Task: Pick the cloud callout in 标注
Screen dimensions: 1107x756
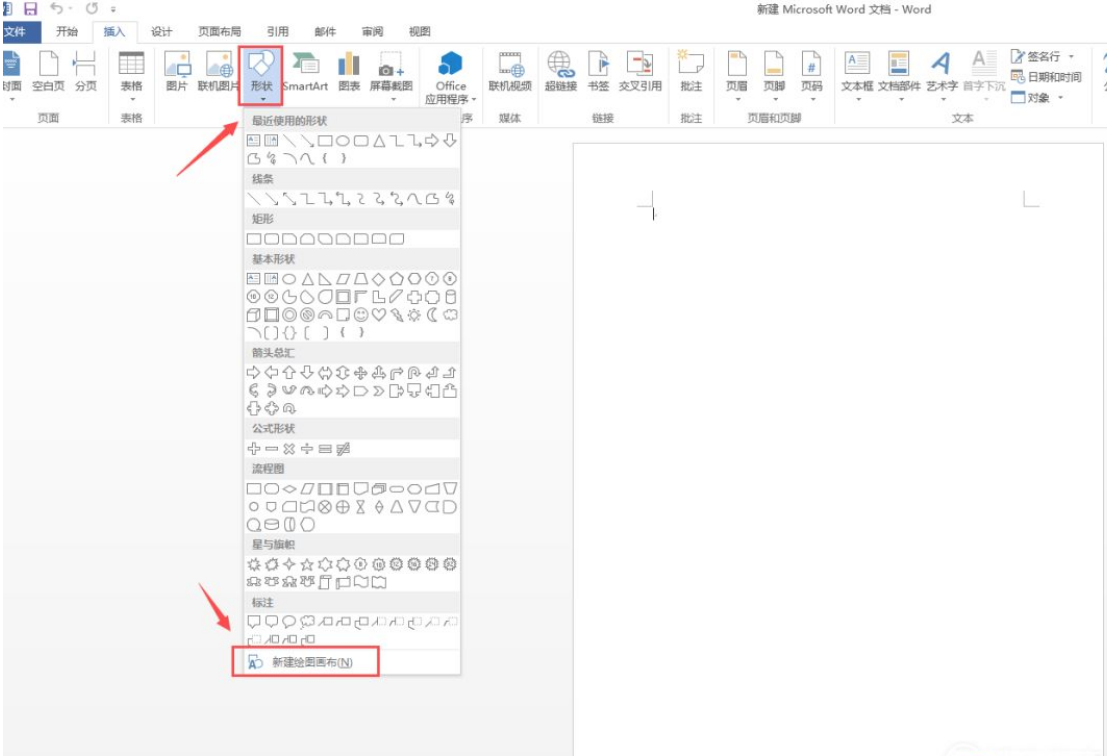Action: (307, 622)
